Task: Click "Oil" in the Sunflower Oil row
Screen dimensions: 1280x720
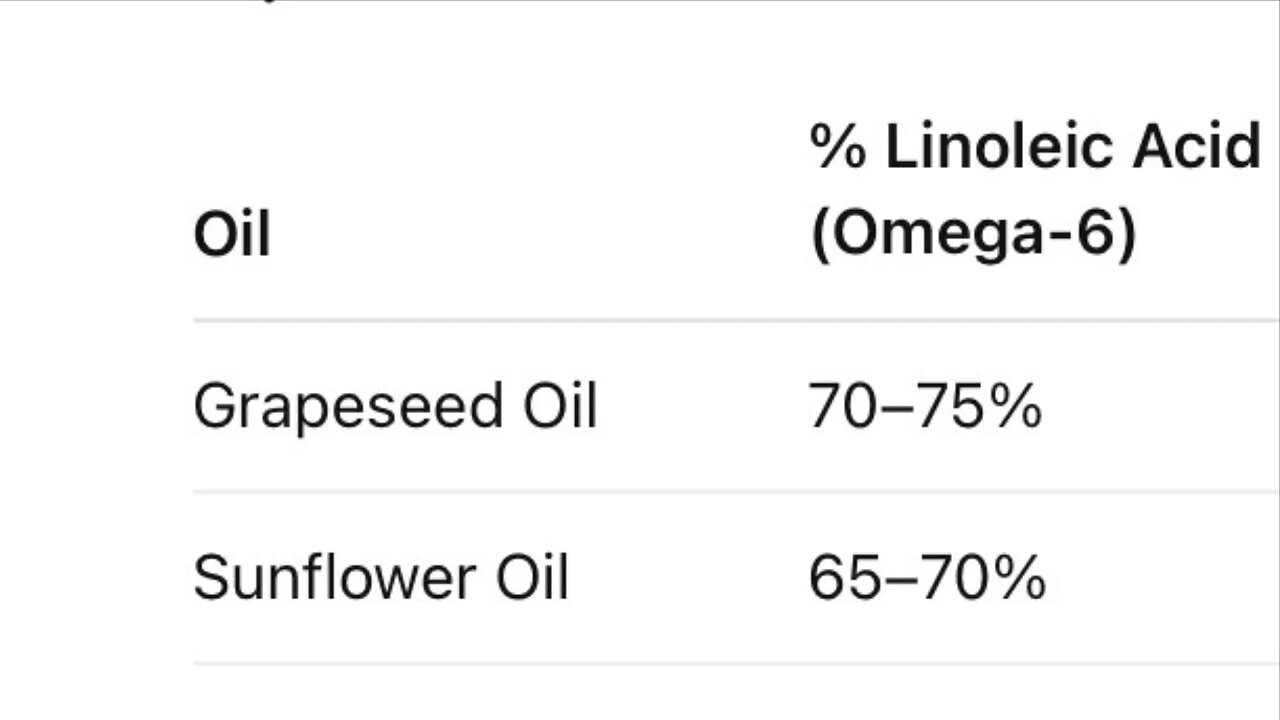Action: [x=532, y=578]
